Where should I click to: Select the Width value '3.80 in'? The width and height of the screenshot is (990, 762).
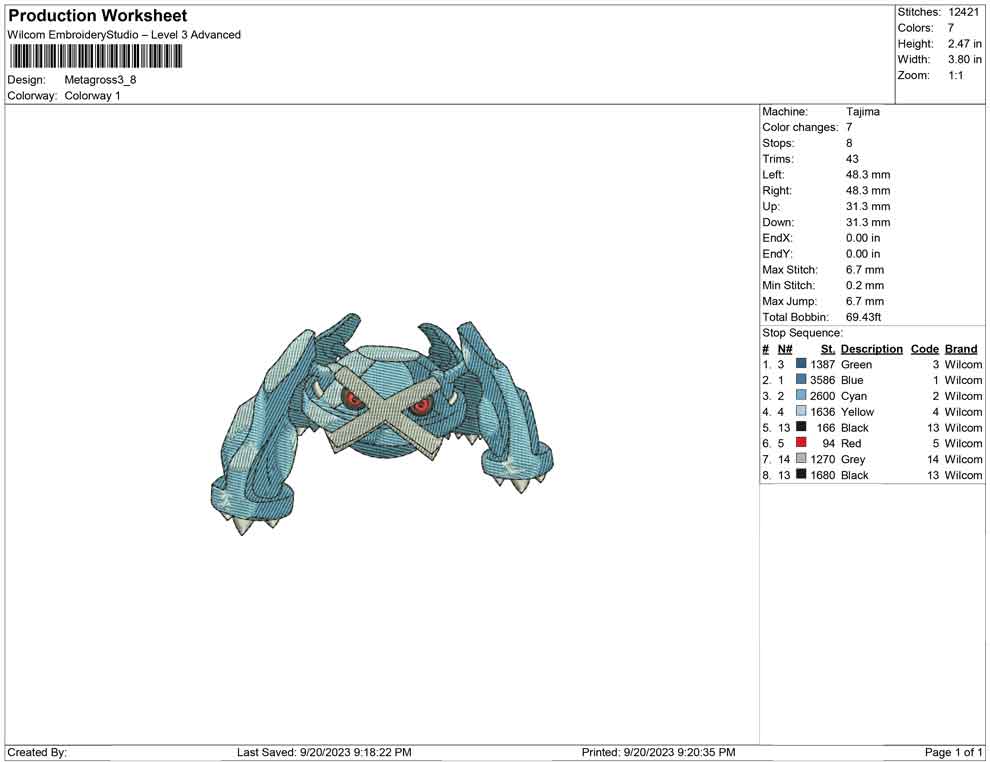pos(964,59)
